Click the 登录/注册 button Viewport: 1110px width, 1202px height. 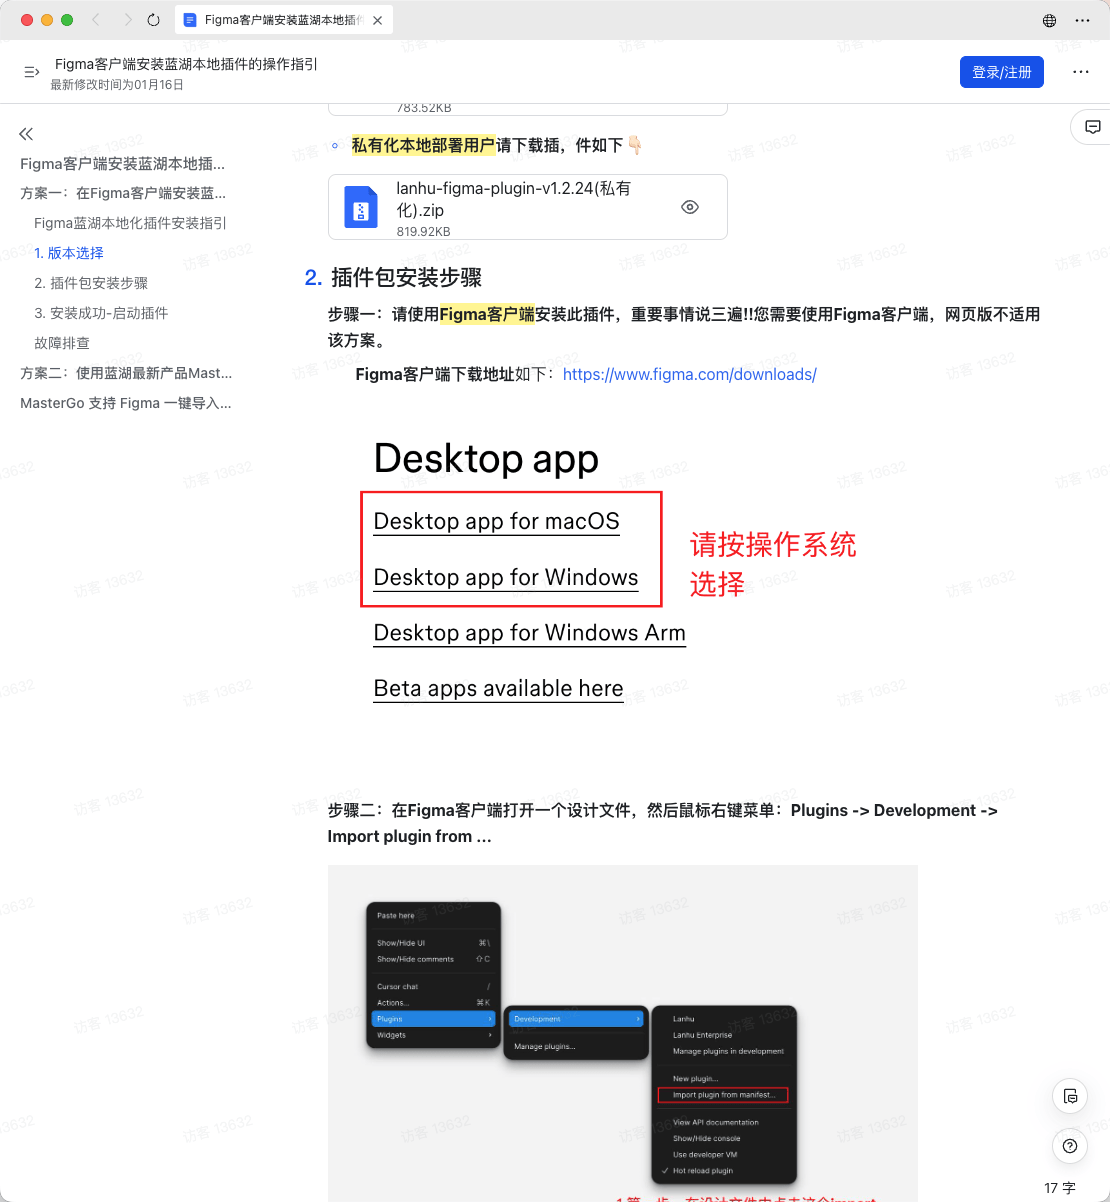click(x=1002, y=72)
